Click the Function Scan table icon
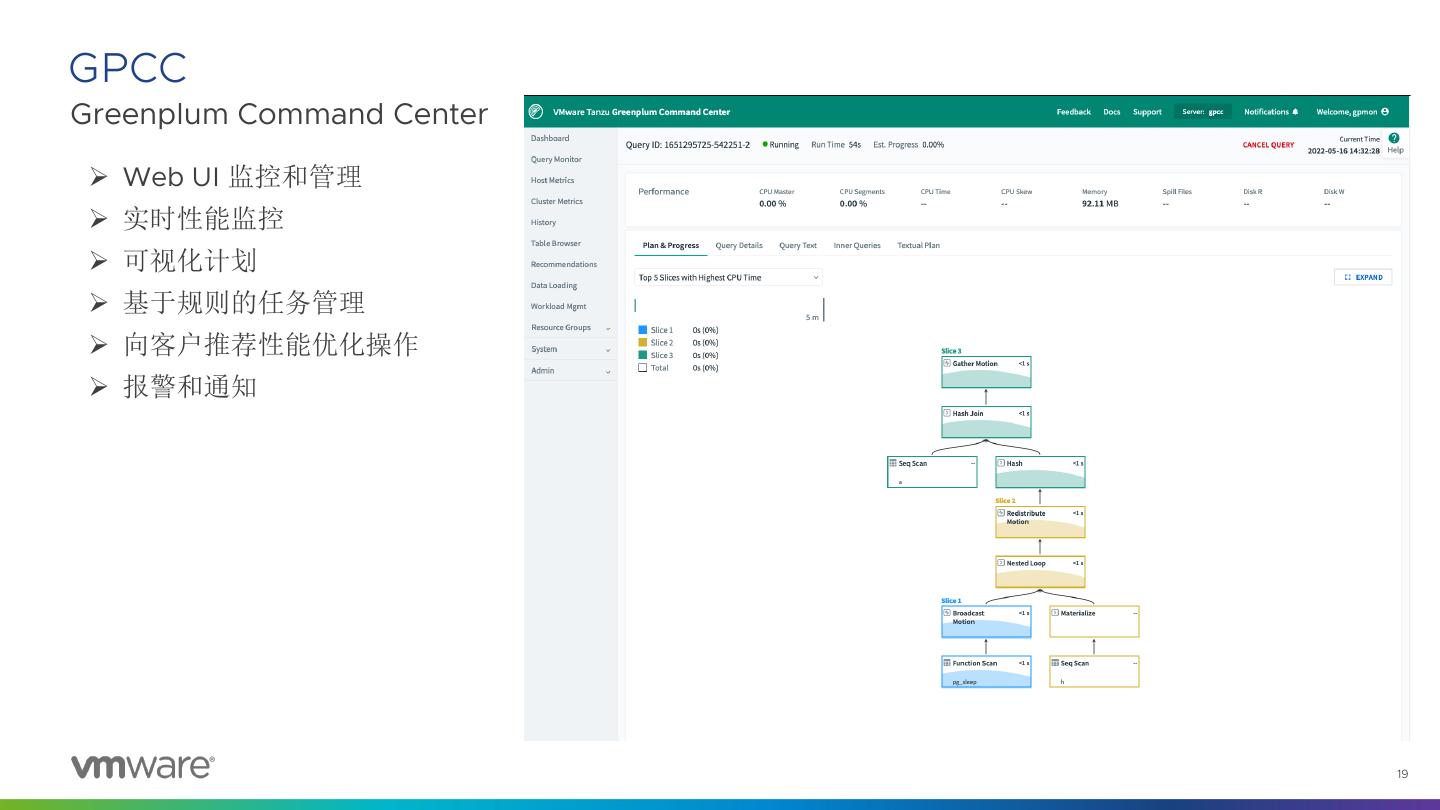This screenshot has width=1440, height=810. [947, 663]
